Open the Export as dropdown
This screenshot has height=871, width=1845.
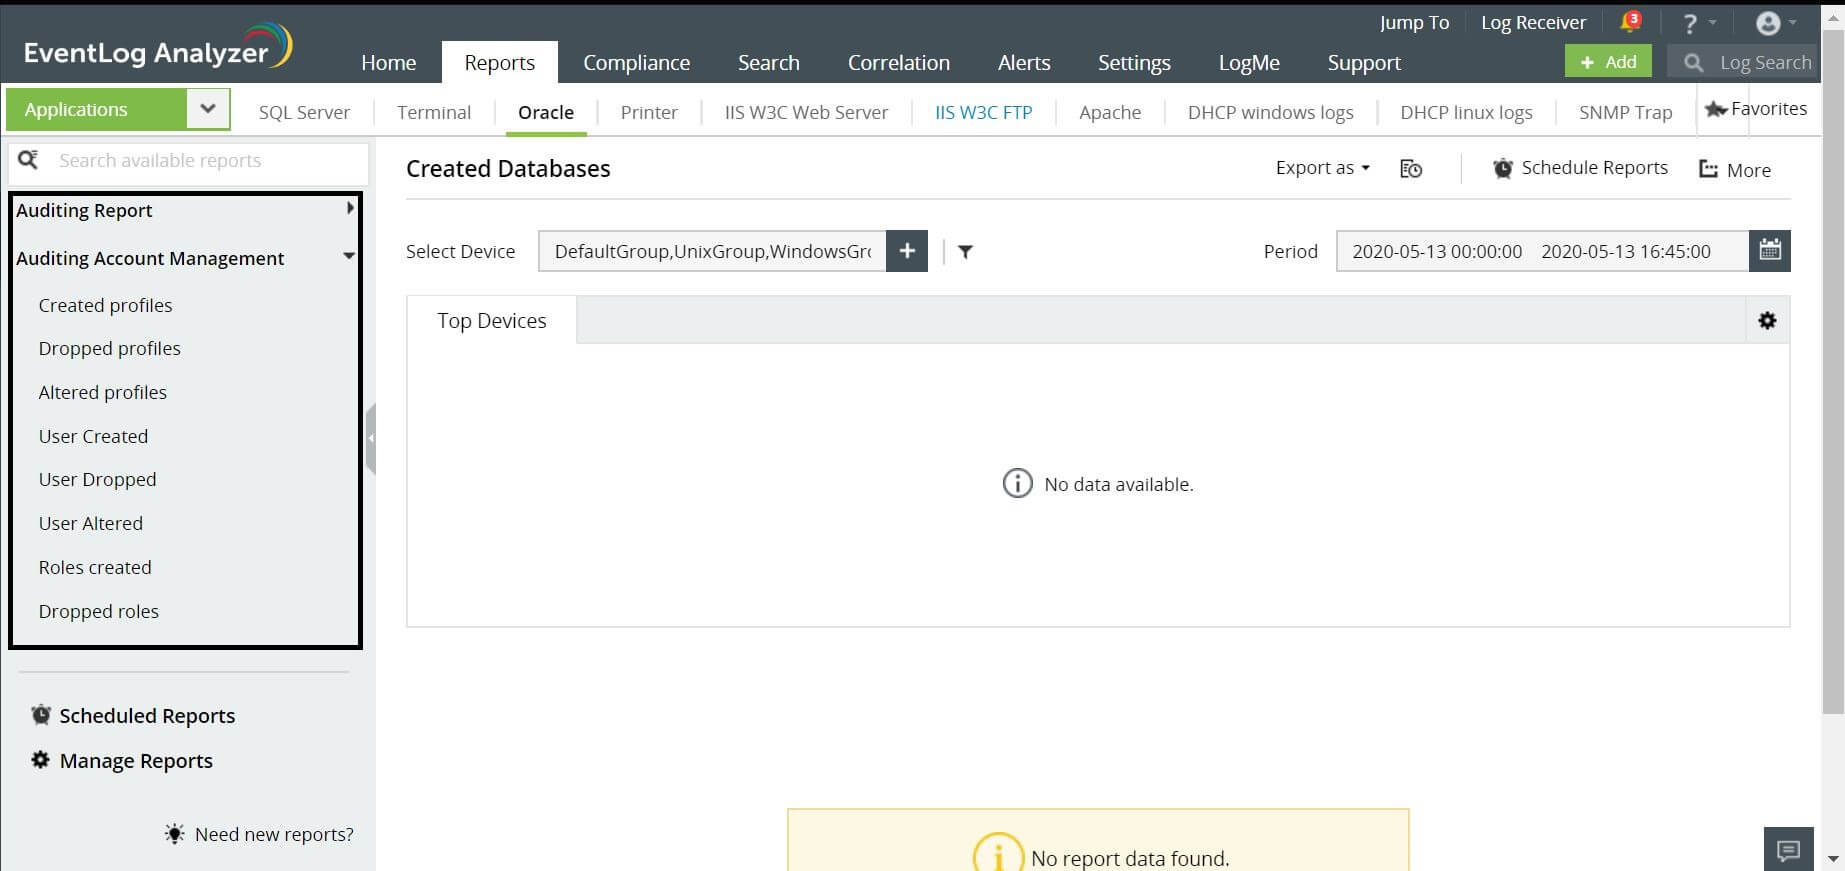[1322, 168]
